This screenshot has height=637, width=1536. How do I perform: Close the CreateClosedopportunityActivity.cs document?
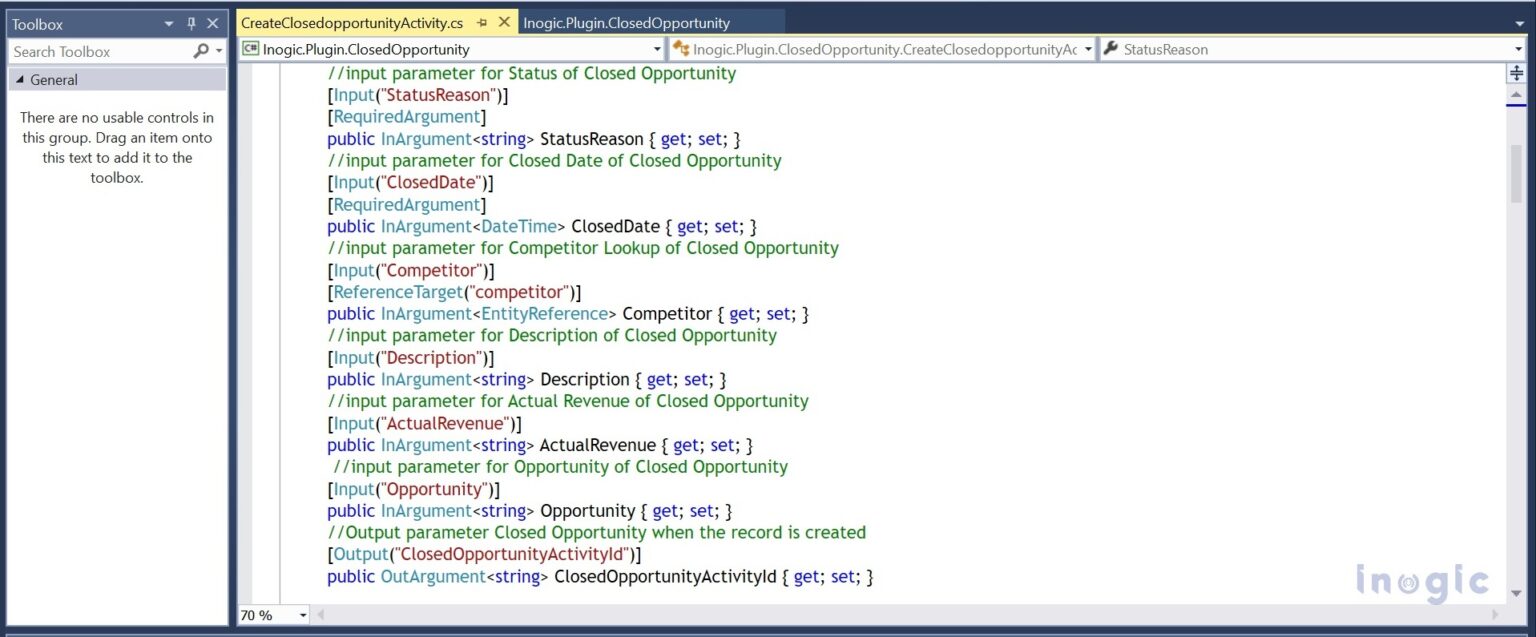[x=504, y=19]
